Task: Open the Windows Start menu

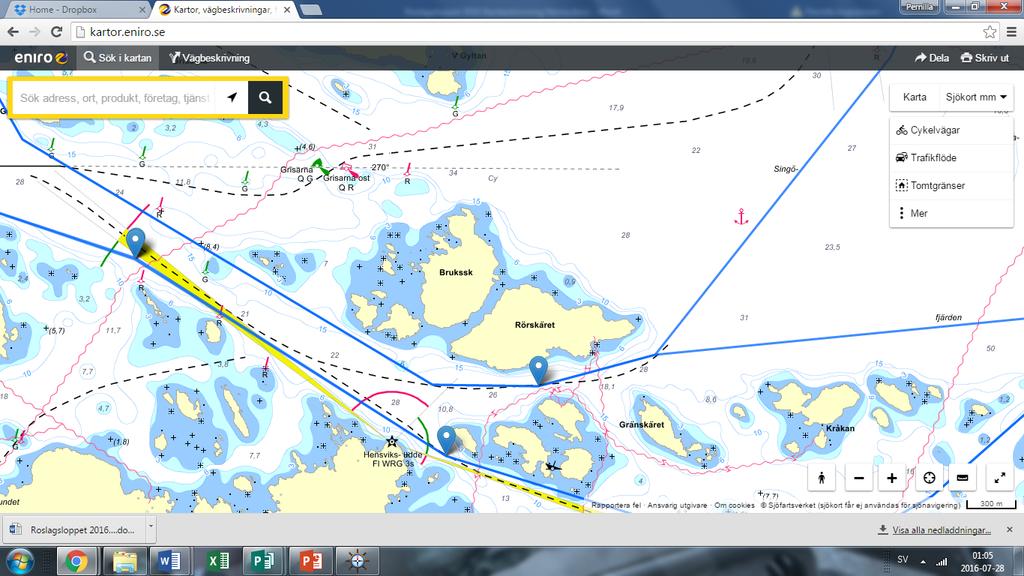Action: pos(20,562)
